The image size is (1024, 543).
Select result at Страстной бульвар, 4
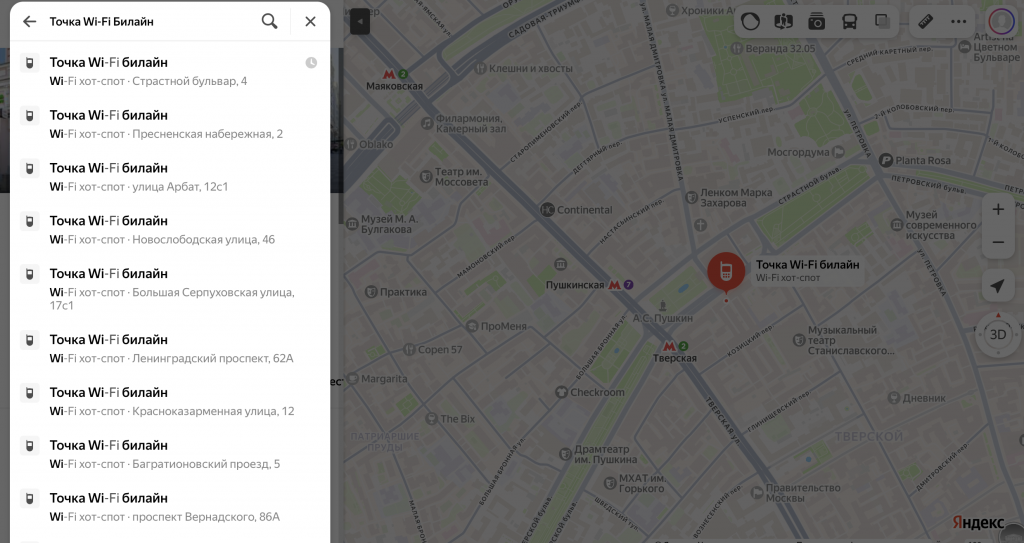coord(170,71)
